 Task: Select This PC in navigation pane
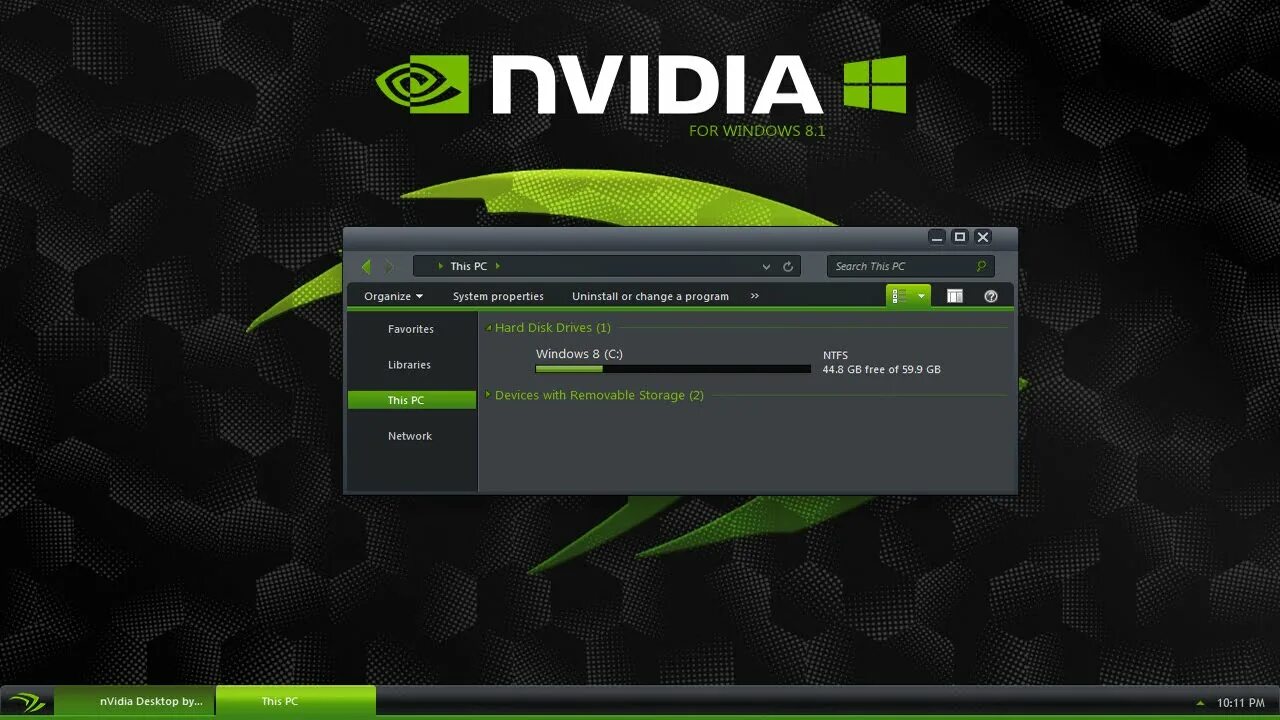[411, 400]
